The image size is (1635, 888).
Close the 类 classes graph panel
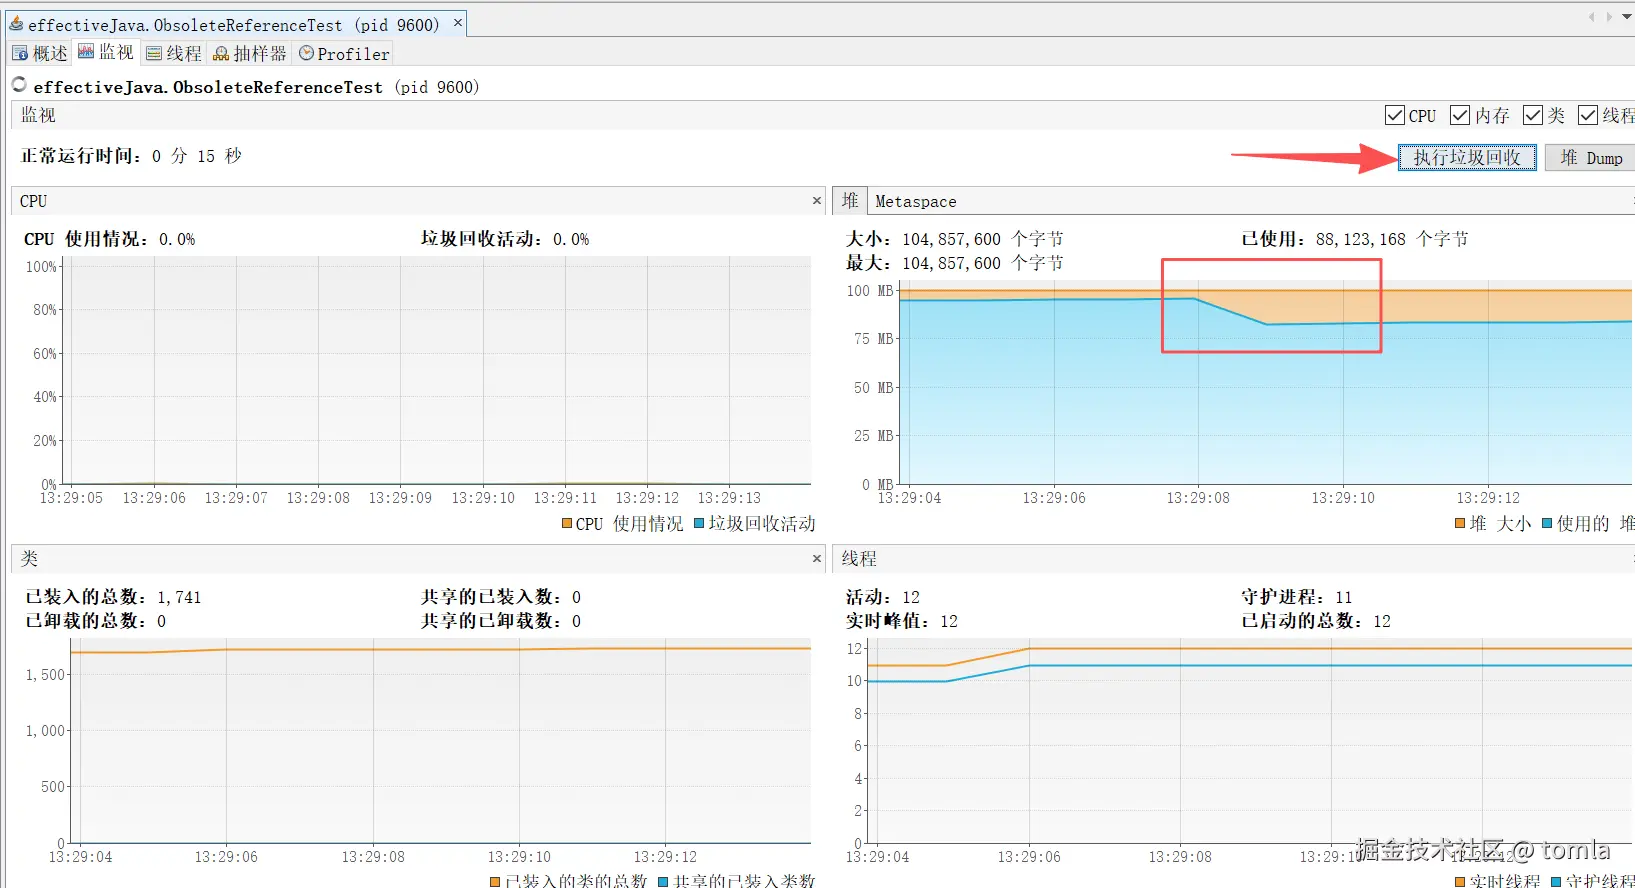coord(817,559)
